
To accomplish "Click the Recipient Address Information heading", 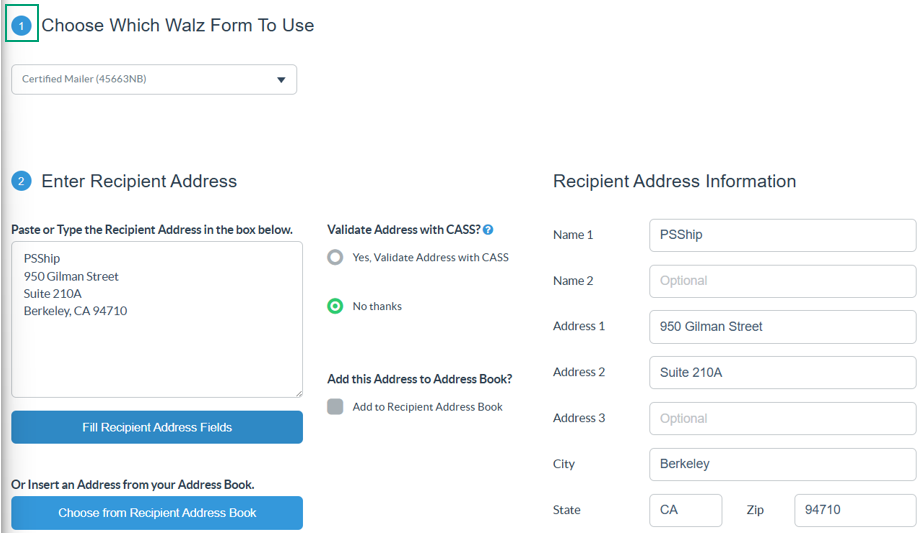I will coord(674,181).
